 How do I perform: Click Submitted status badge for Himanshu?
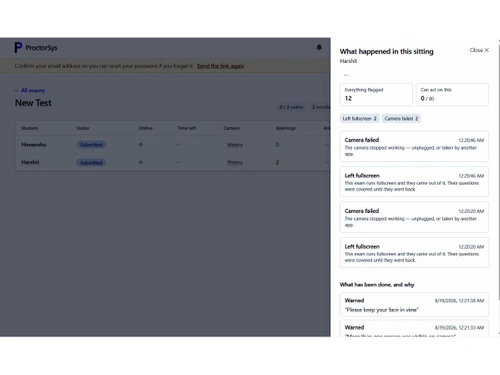tap(91, 145)
